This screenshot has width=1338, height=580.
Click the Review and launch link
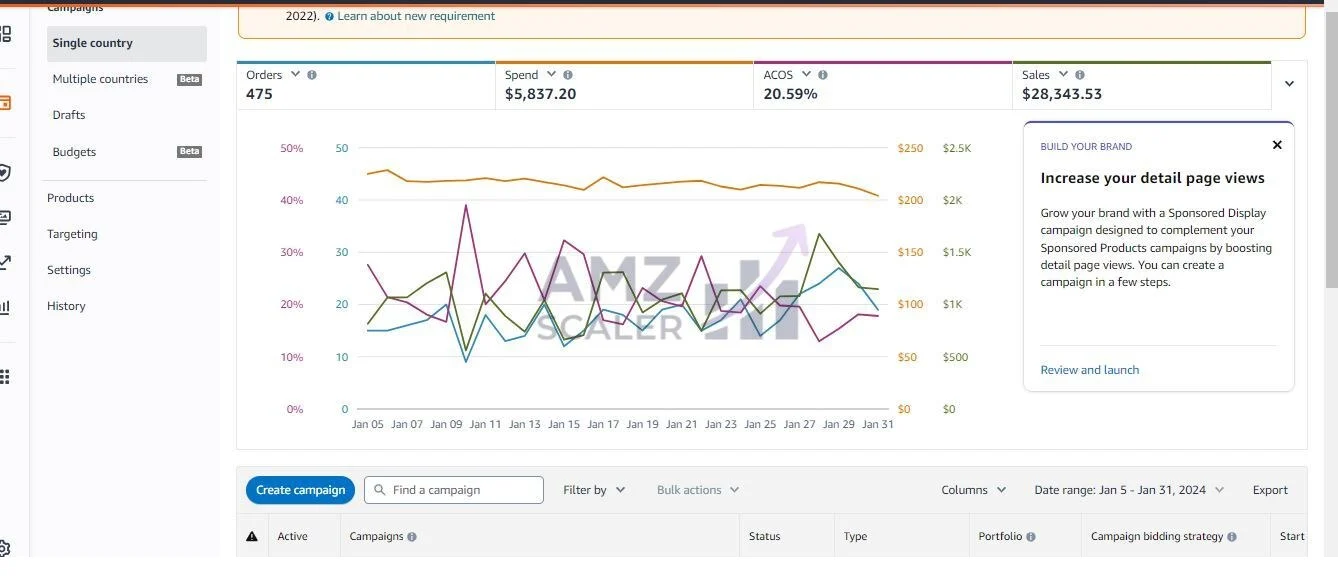coord(1090,370)
